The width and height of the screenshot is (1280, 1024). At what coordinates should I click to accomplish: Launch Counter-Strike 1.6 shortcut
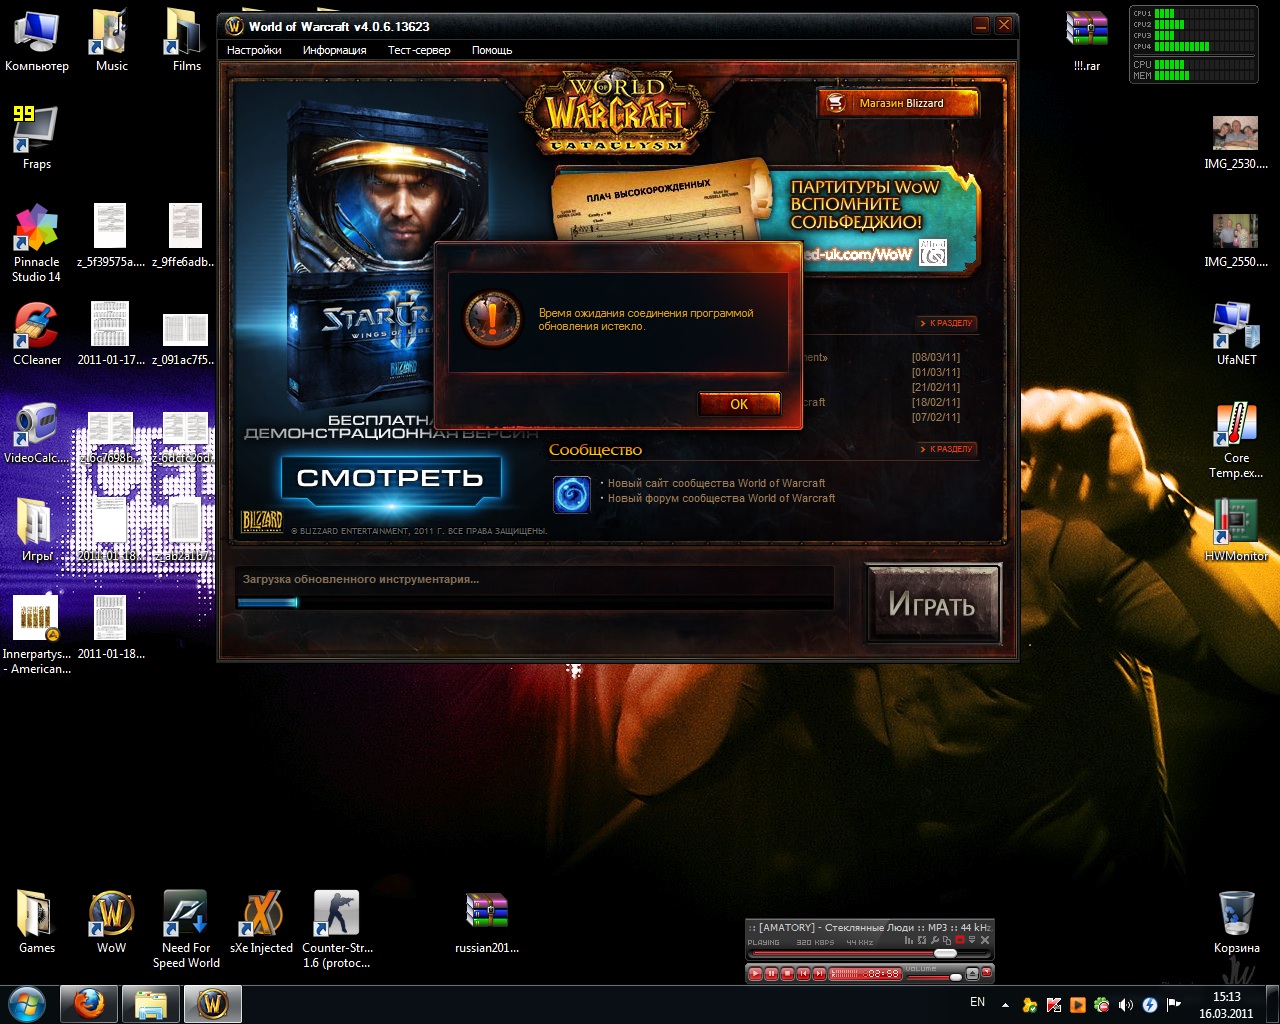337,929
